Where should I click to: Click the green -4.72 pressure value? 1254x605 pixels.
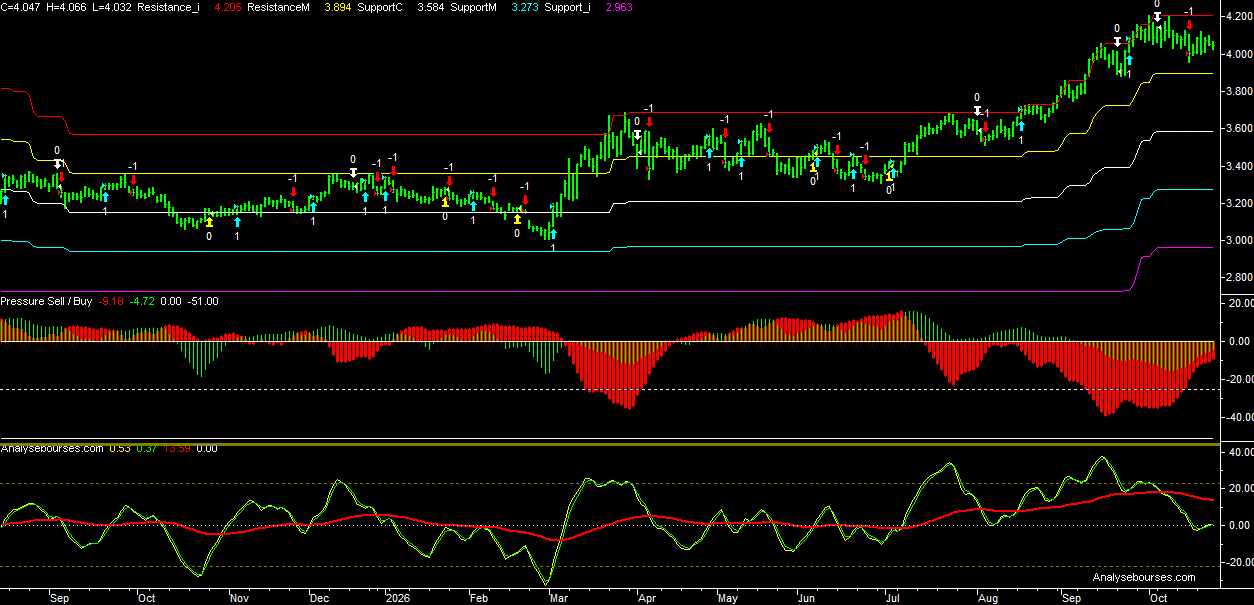[142, 301]
